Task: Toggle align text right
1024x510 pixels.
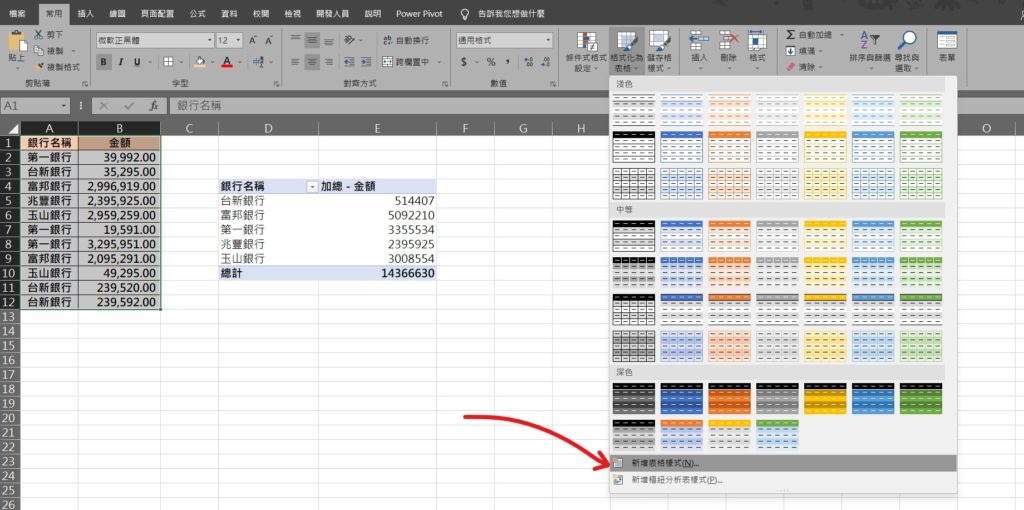Action: [328, 62]
